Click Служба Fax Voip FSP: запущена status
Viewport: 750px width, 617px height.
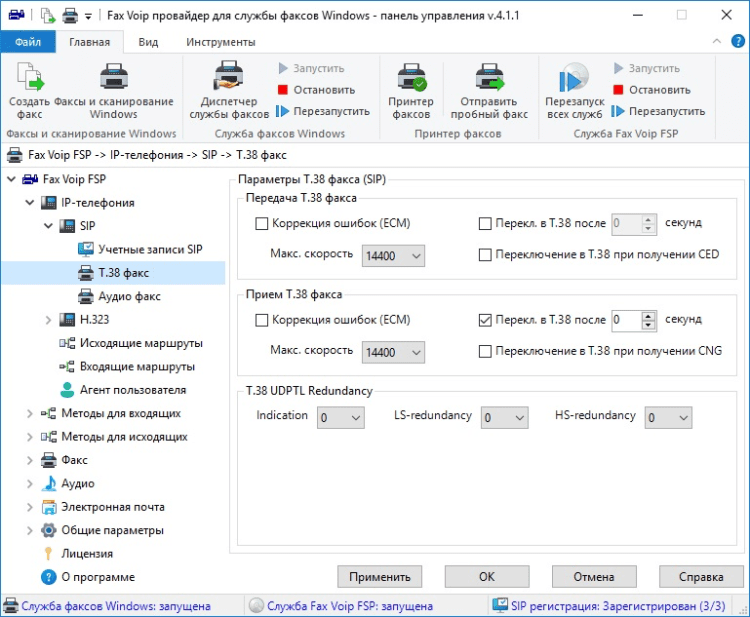pos(342,606)
